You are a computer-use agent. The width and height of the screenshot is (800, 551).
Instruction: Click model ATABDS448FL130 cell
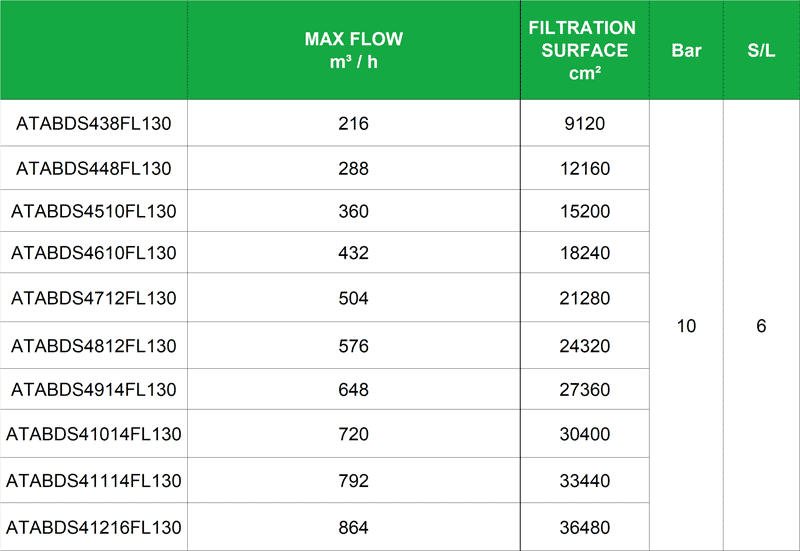point(94,168)
